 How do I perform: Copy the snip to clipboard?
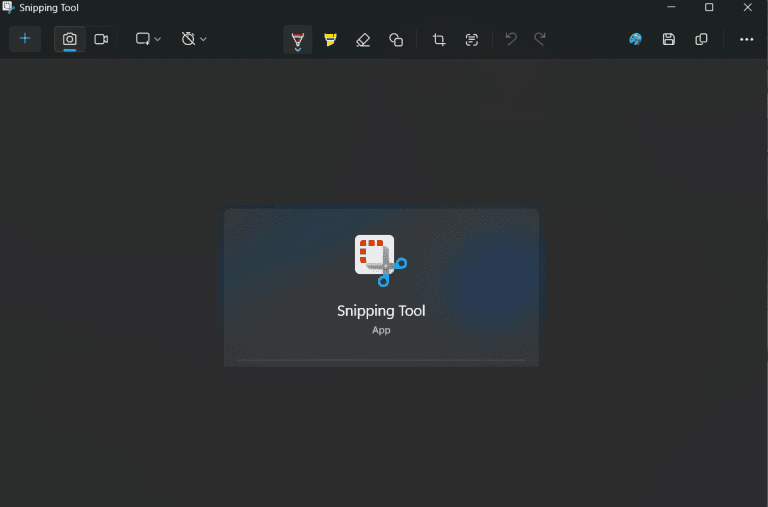click(x=701, y=39)
